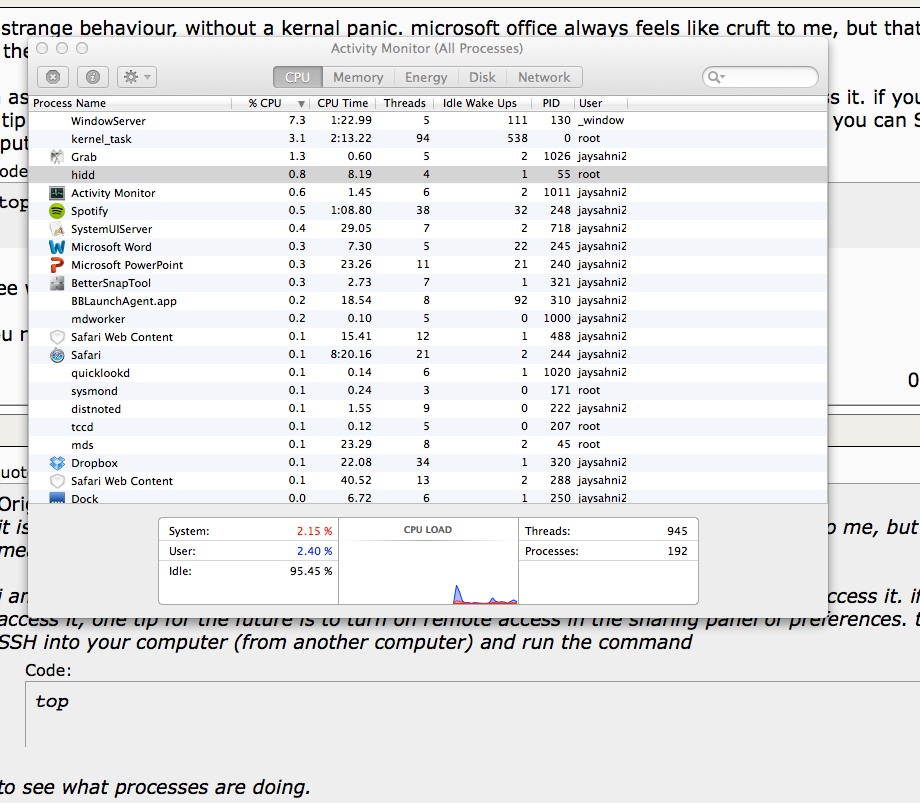Sort by Threads column header
Screen dimensions: 920x803
pos(405,103)
